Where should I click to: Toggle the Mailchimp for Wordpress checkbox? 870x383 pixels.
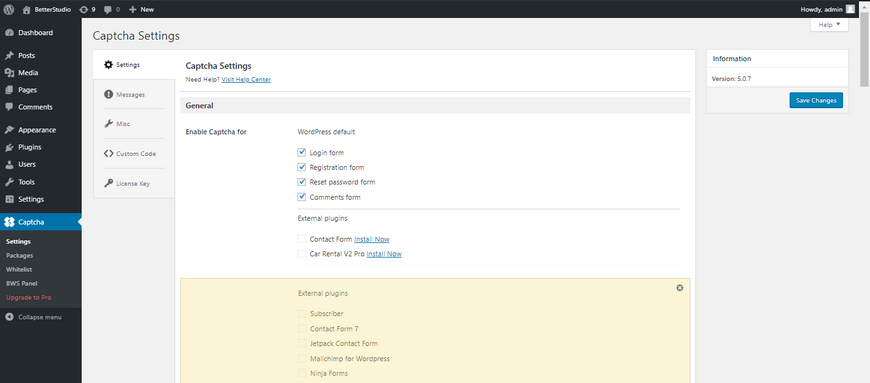302,359
